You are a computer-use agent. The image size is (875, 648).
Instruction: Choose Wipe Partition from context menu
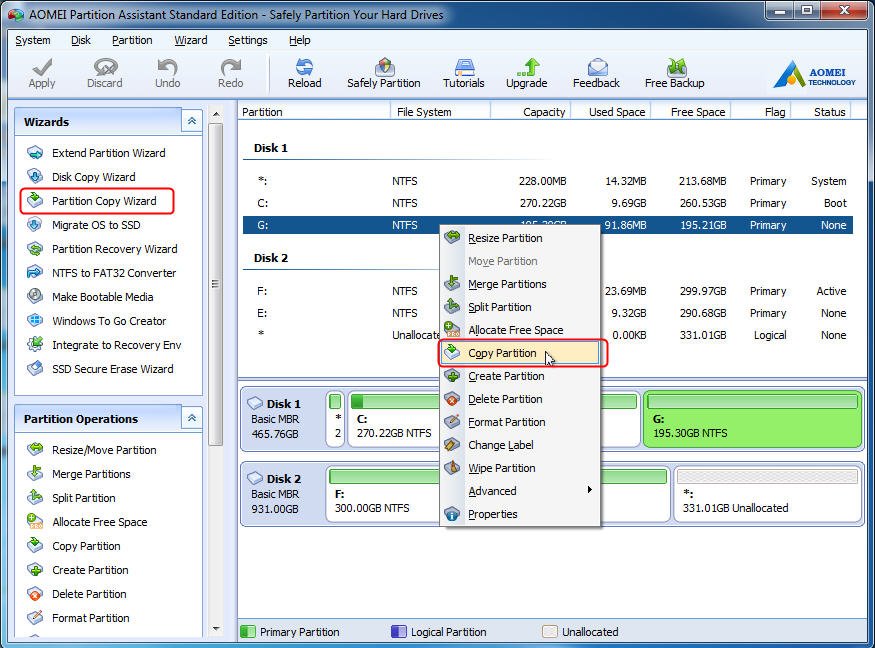520,468
